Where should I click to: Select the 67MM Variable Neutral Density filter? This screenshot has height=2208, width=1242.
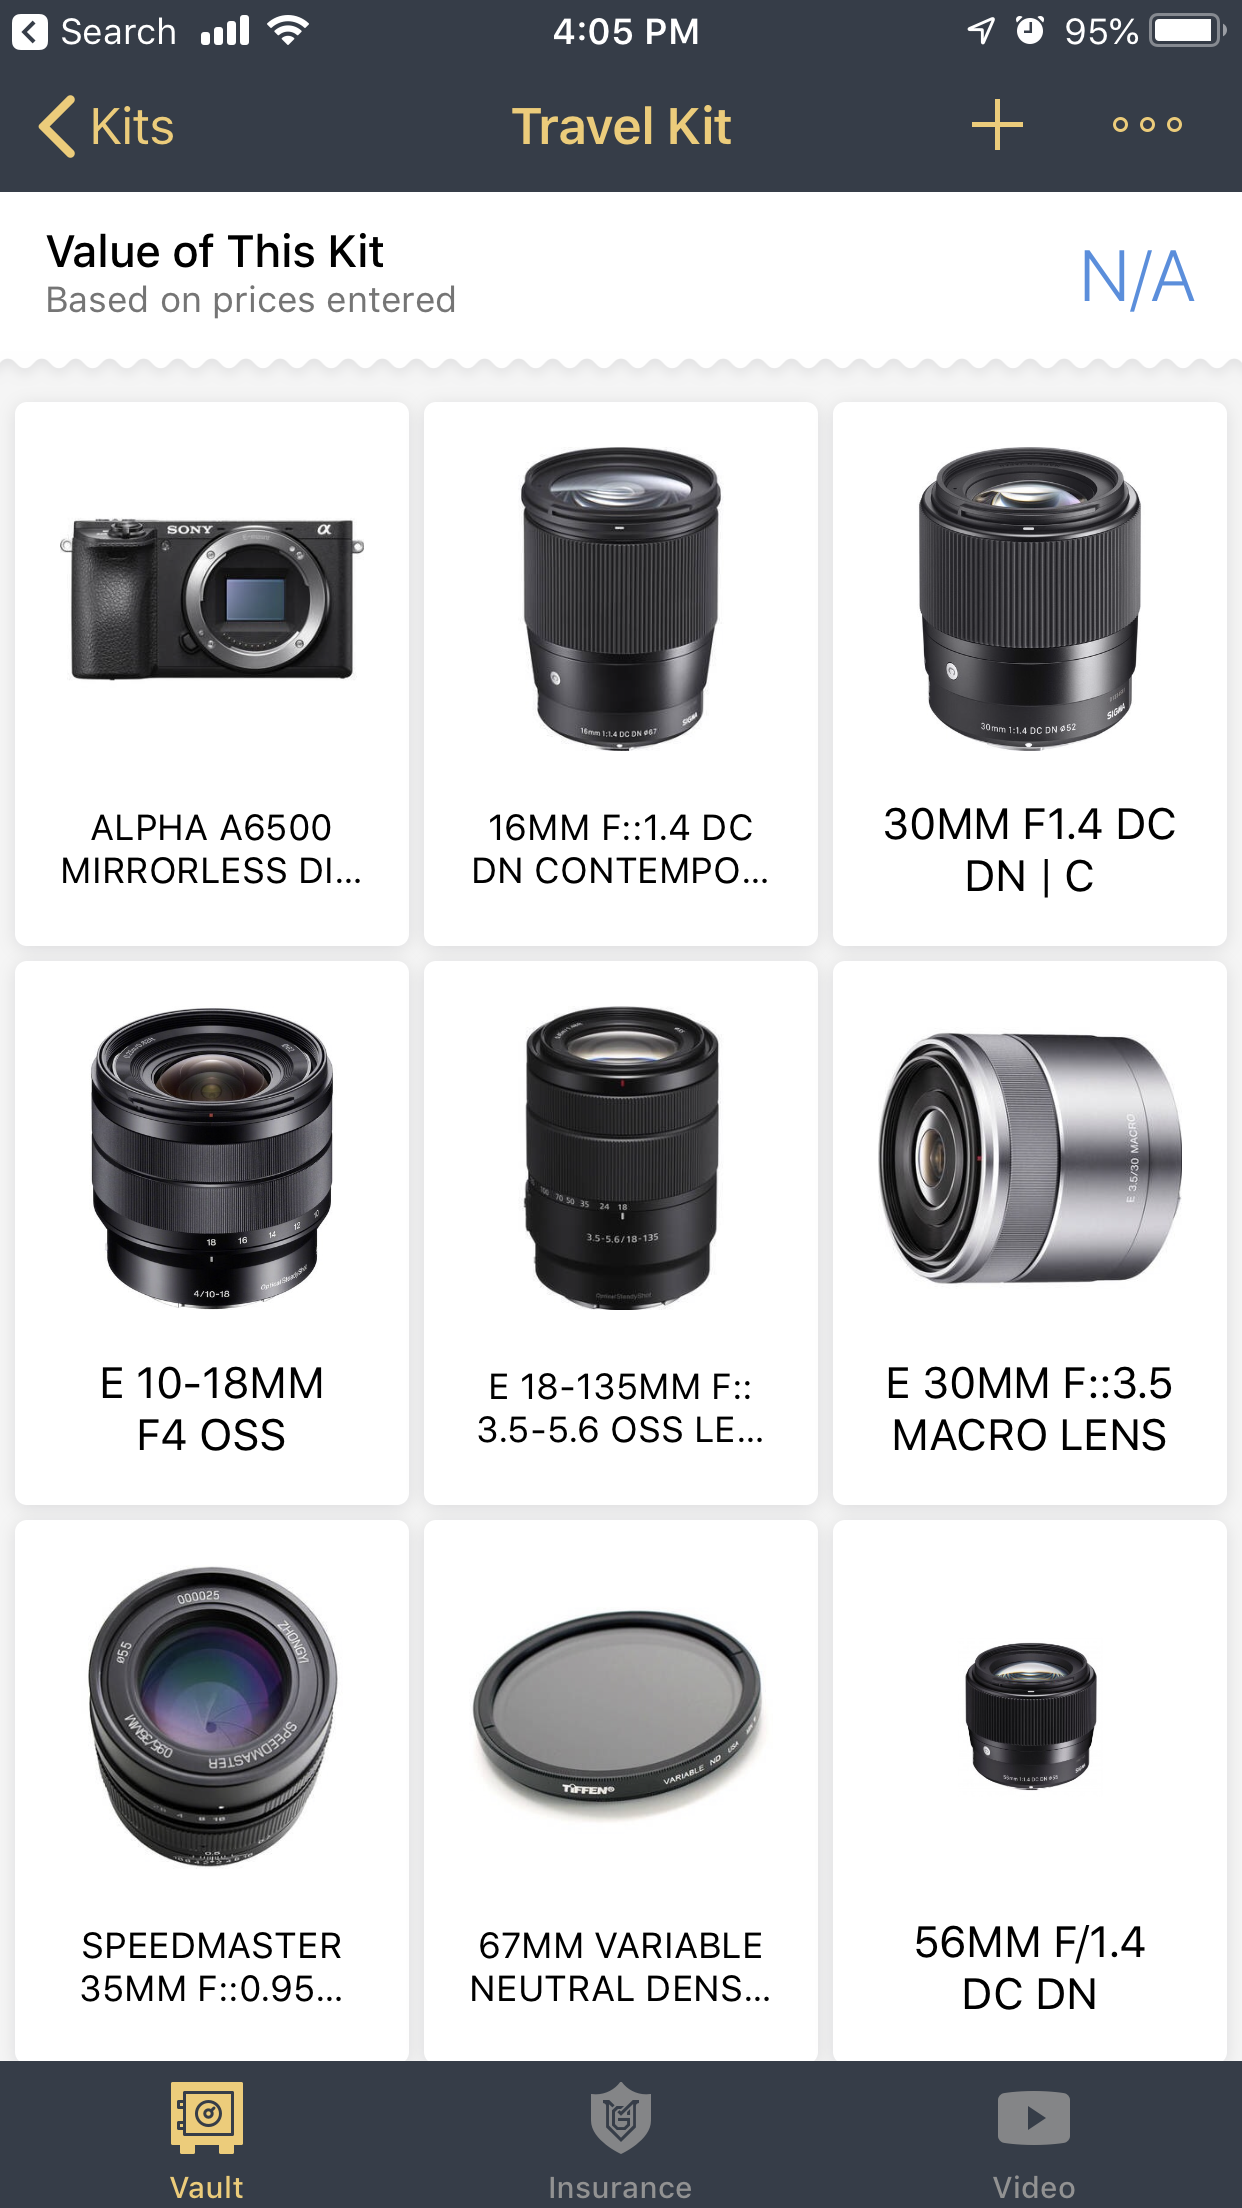click(621, 1790)
